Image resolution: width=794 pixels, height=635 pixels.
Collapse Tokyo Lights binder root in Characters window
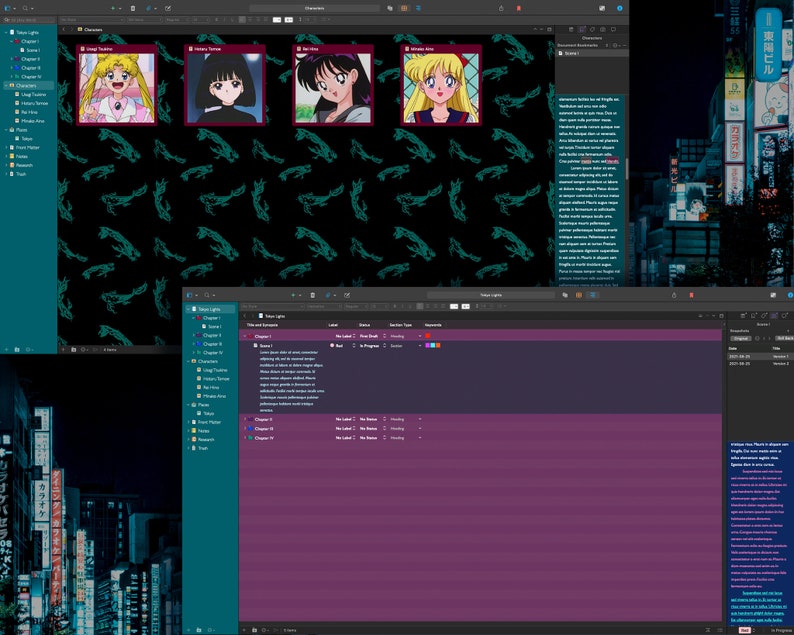coord(6,32)
